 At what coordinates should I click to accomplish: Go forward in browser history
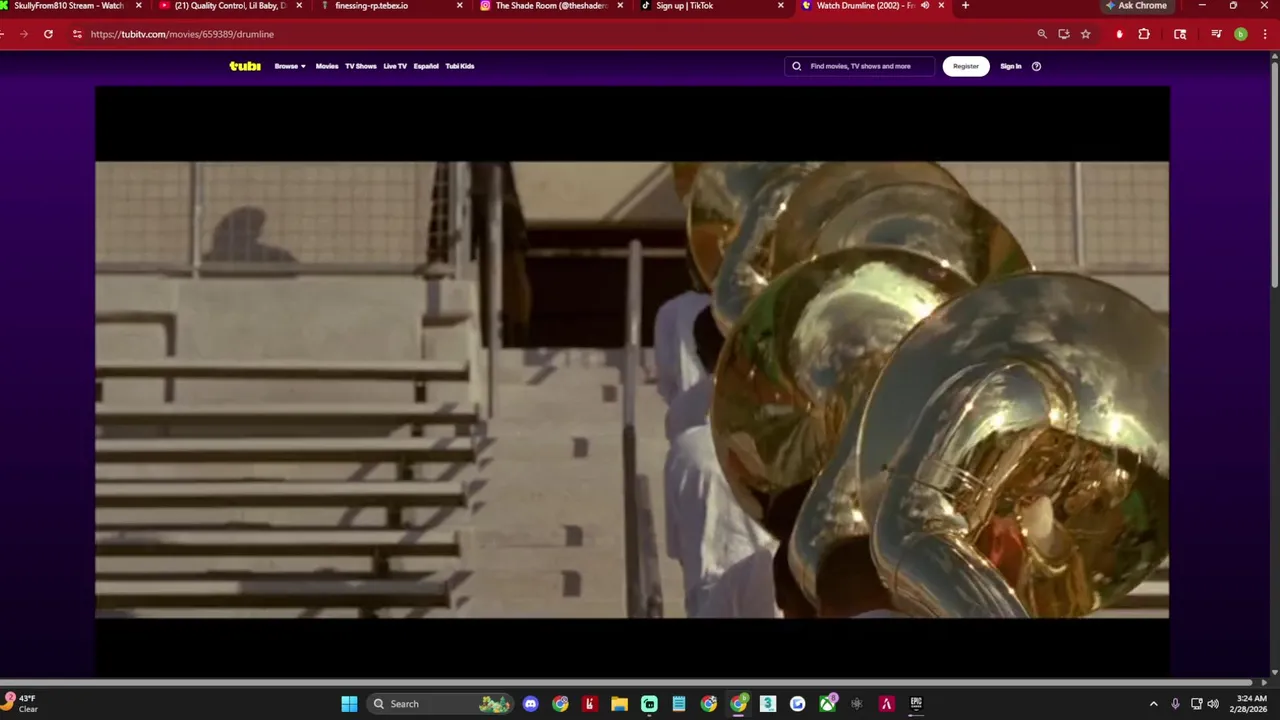(x=23, y=34)
